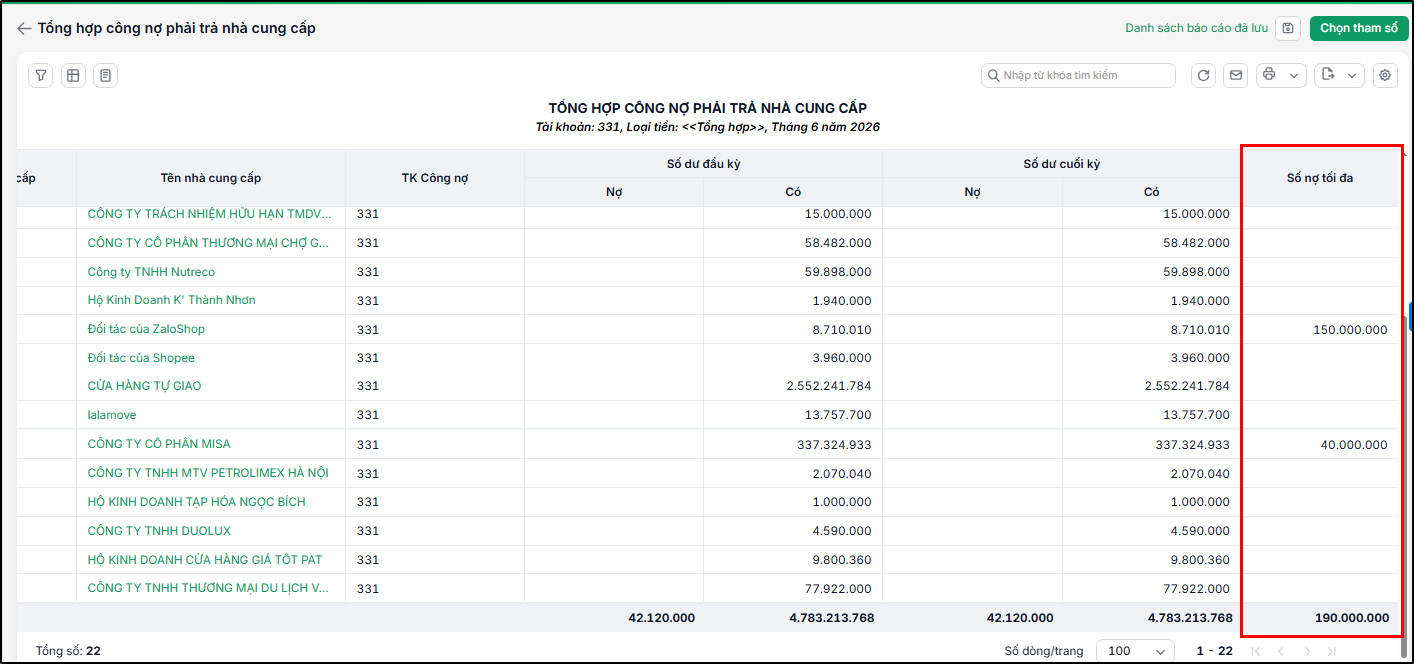Open CÔNG TY TNHH MTV PETROLIMEX HÀ NỘI
Image resolution: width=1414 pixels, height=664 pixels.
pyautogui.click(x=208, y=473)
